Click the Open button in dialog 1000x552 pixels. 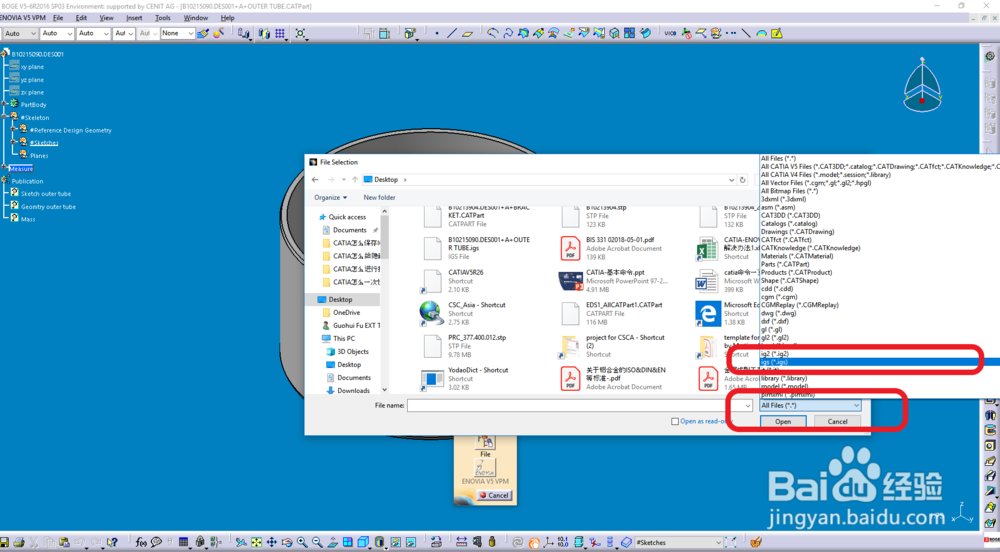[x=783, y=421]
